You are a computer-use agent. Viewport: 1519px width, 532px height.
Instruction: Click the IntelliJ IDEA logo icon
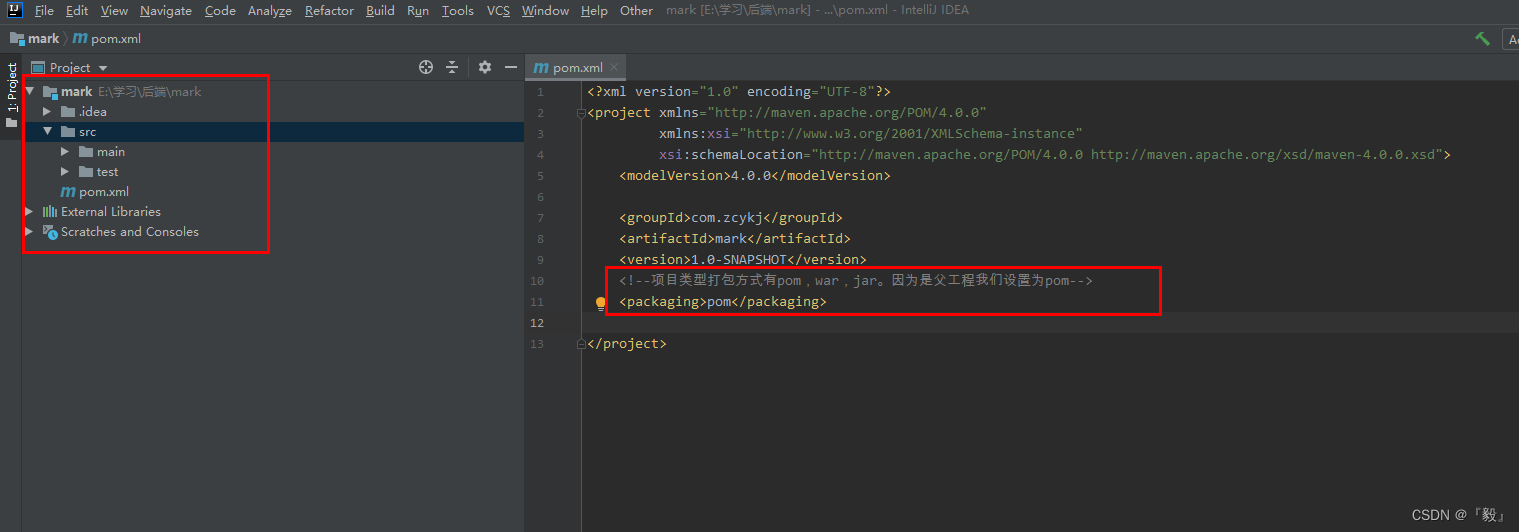pos(13,10)
